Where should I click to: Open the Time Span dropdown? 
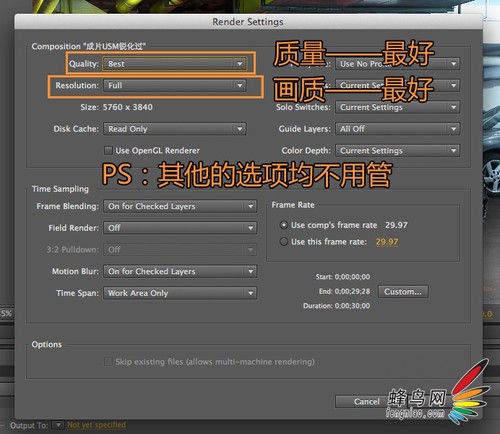(x=180, y=293)
